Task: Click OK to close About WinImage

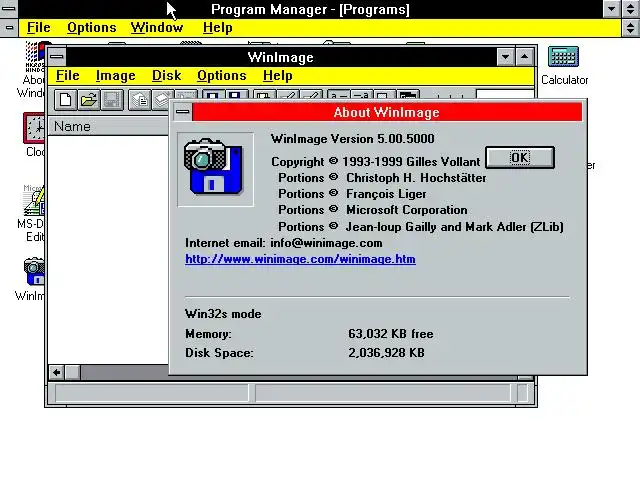Action: click(520, 158)
